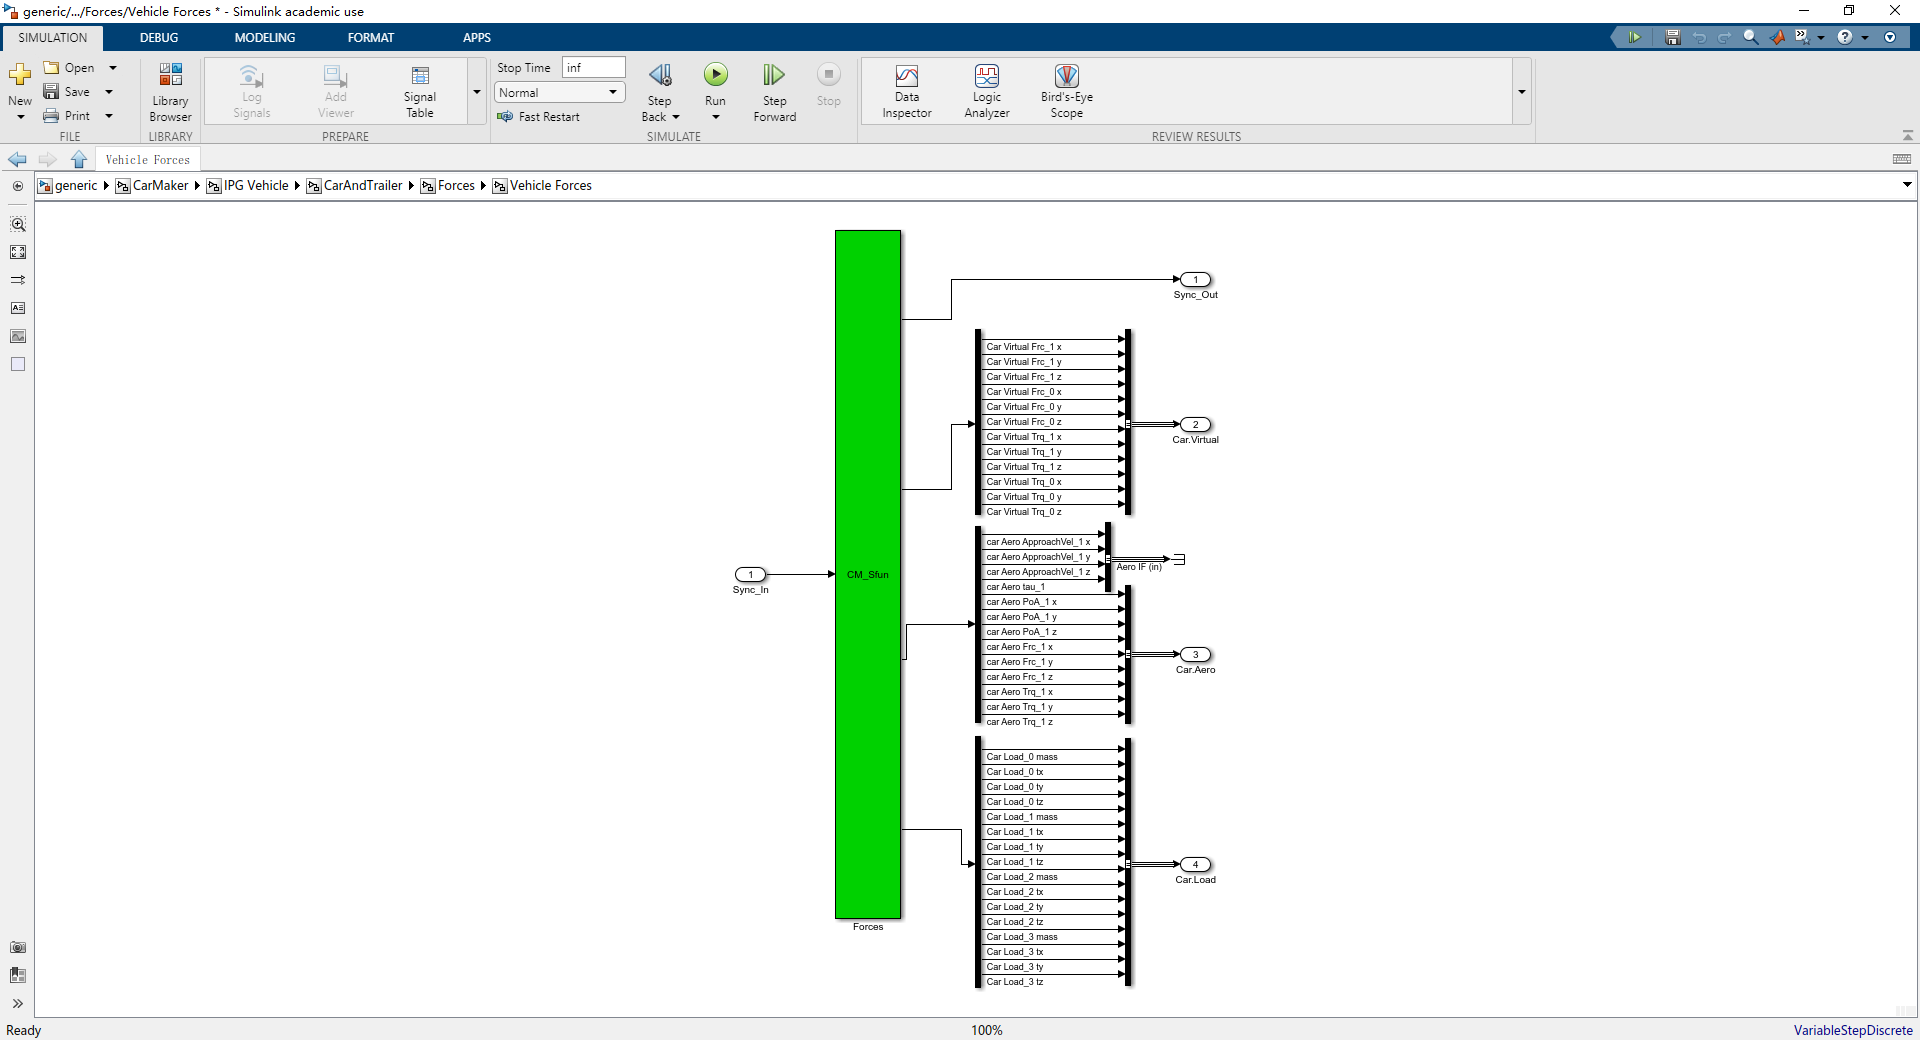The height and width of the screenshot is (1040, 1920).
Task: Select the Car.Virtual outport block
Action: pyautogui.click(x=1195, y=425)
